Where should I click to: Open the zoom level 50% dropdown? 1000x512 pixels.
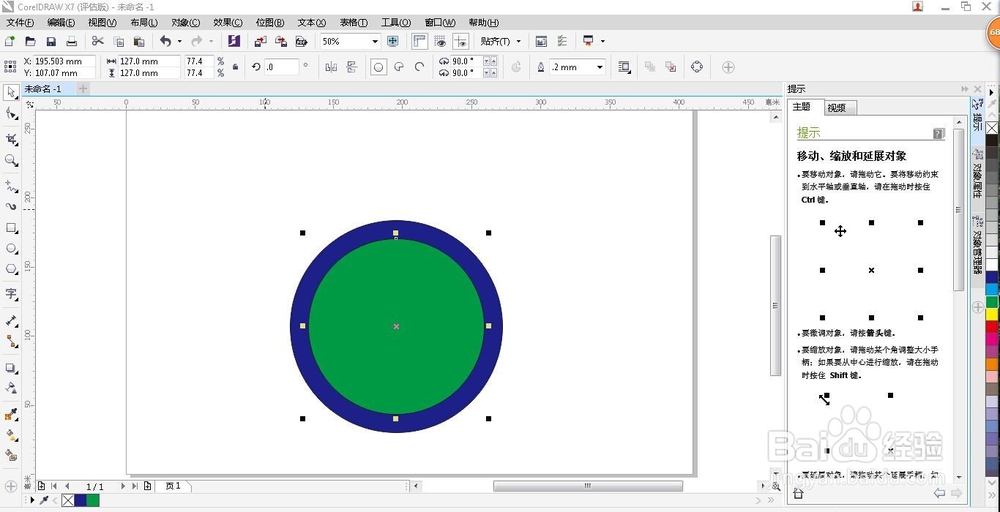click(374, 41)
